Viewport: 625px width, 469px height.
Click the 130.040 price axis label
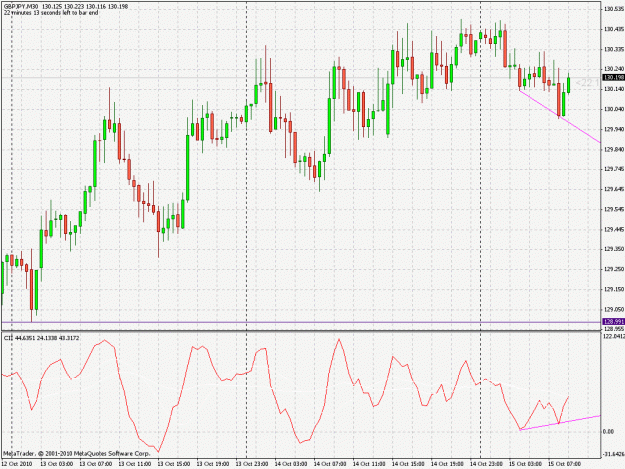click(614, 109)
